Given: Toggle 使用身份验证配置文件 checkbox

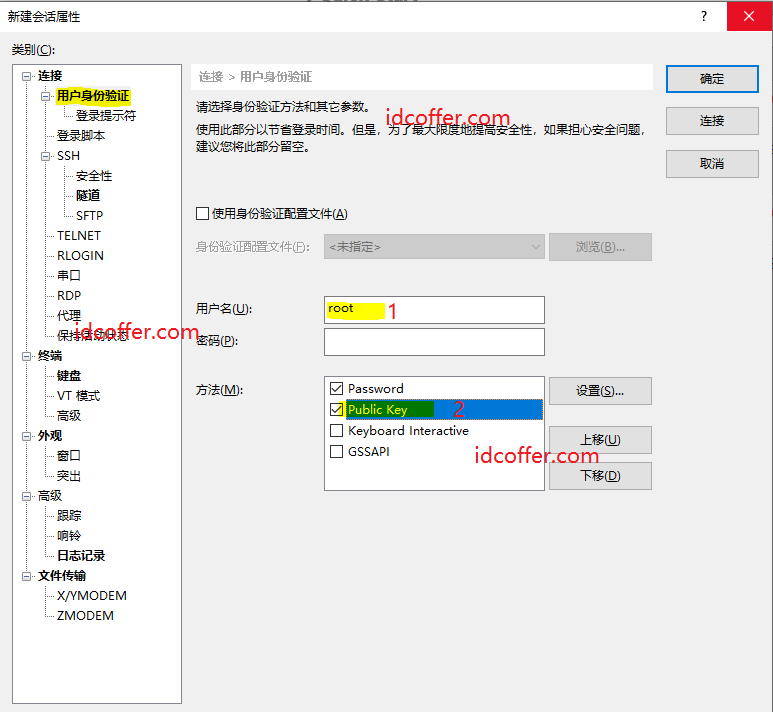Looking at the screenshot, I should pyautogui.click(x=203, y=213).
